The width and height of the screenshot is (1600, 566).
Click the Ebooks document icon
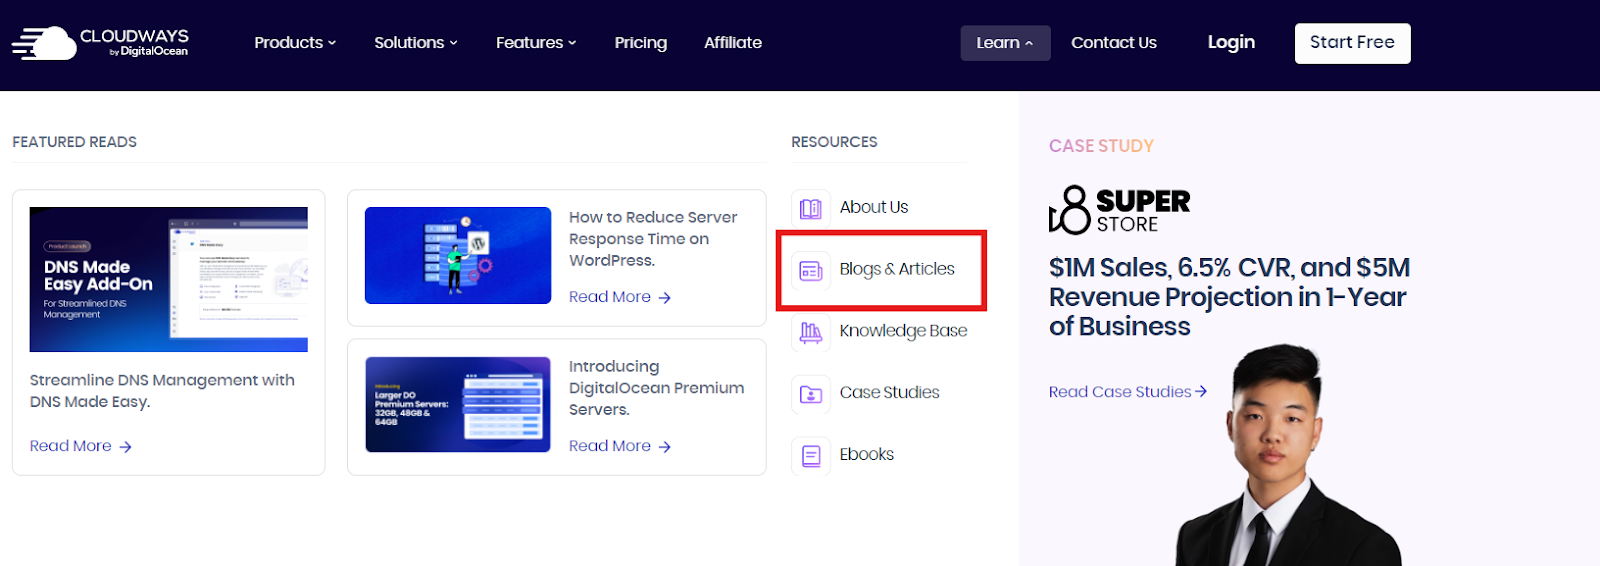(811, 456)
